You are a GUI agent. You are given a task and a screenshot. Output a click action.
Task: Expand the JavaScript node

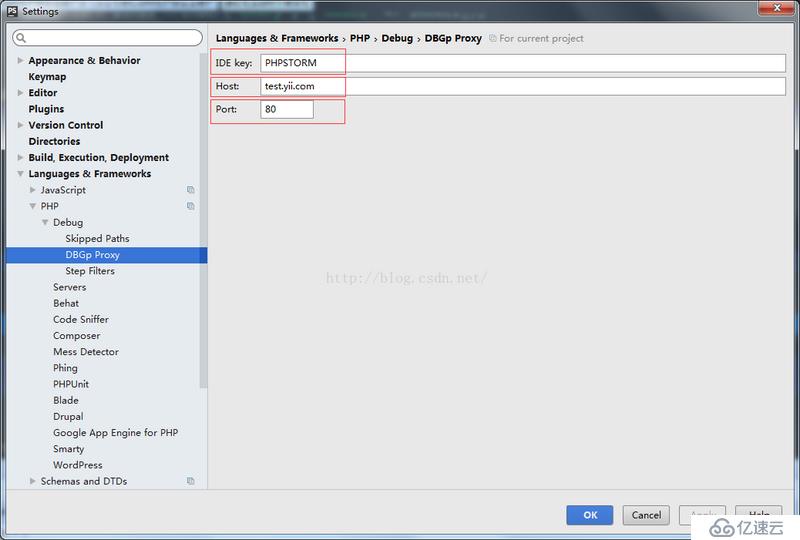coord(33,190)
